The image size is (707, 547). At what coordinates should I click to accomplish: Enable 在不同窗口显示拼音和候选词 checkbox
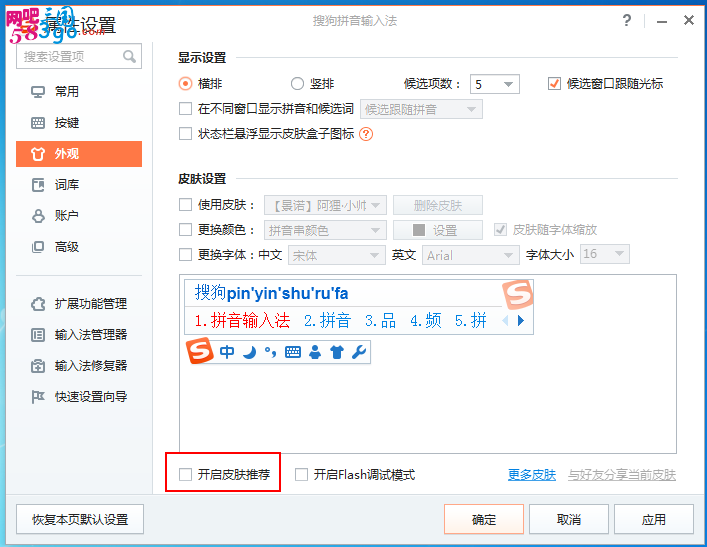pyautogui.click(x=185, y=109)
